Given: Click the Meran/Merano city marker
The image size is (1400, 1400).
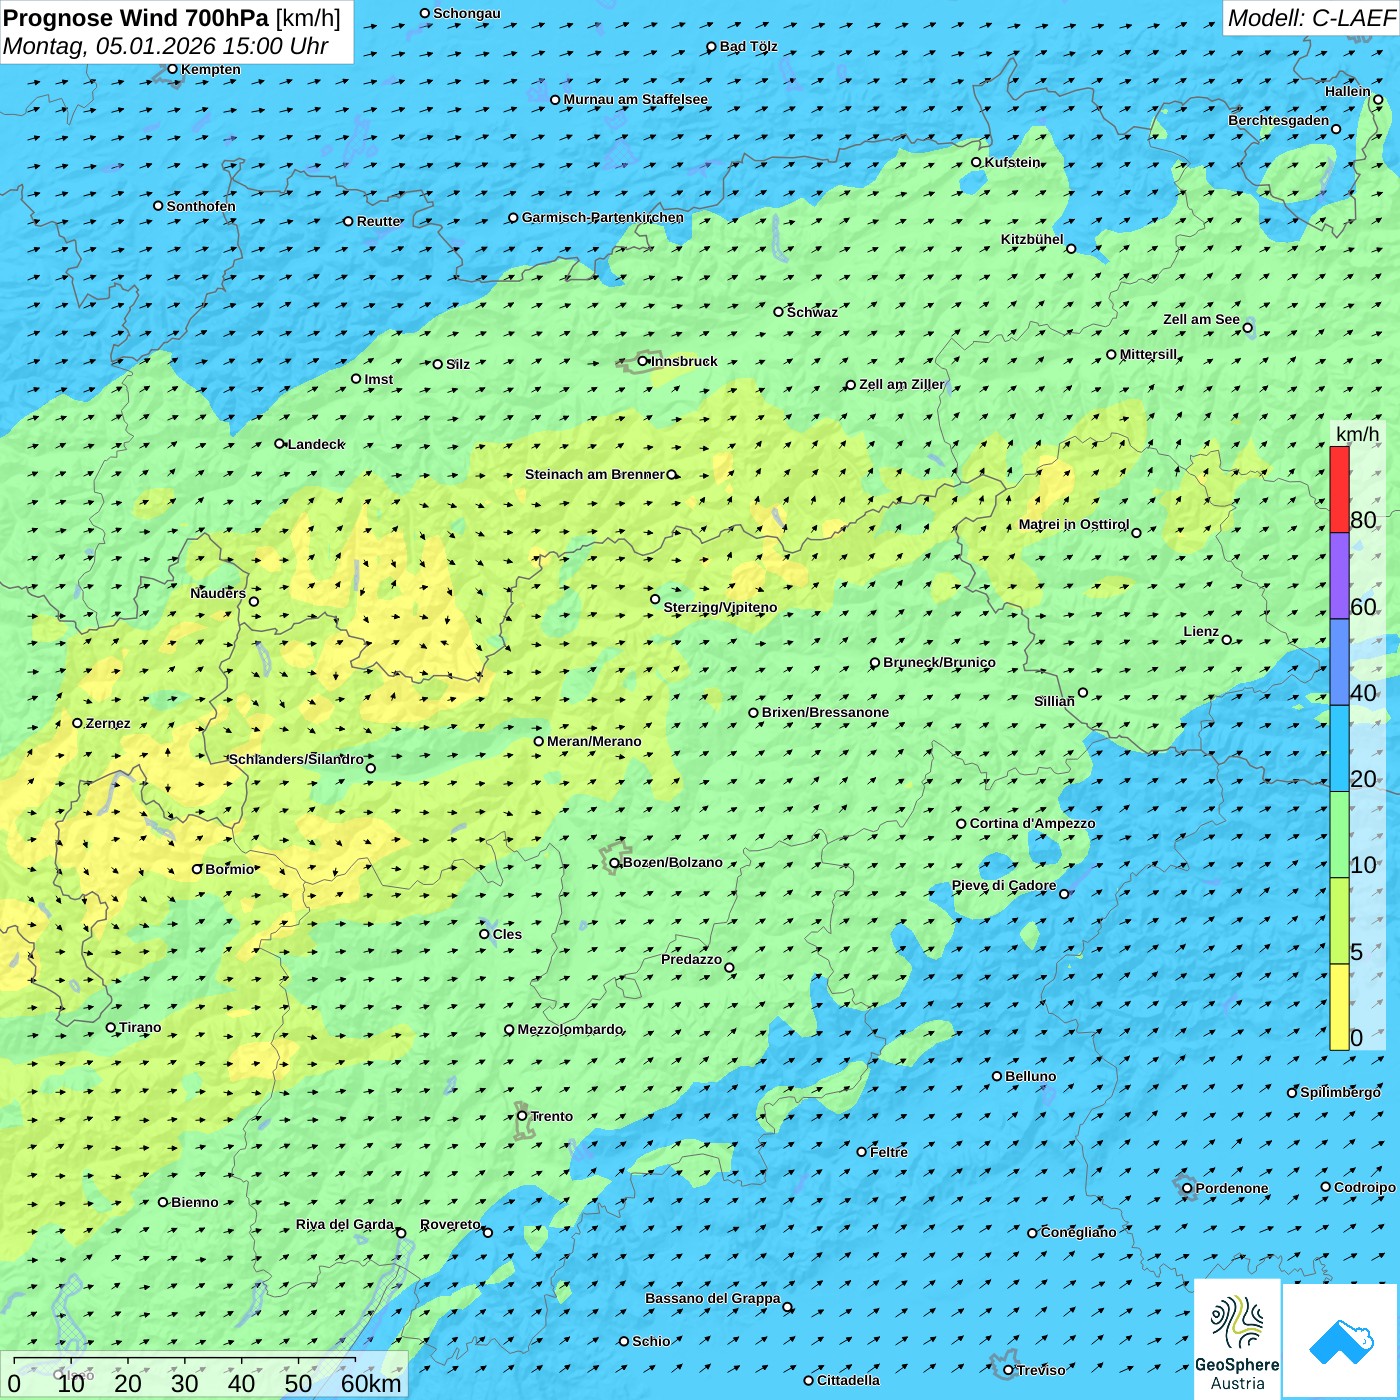Looking at the screenshot, I should [538, 741].
